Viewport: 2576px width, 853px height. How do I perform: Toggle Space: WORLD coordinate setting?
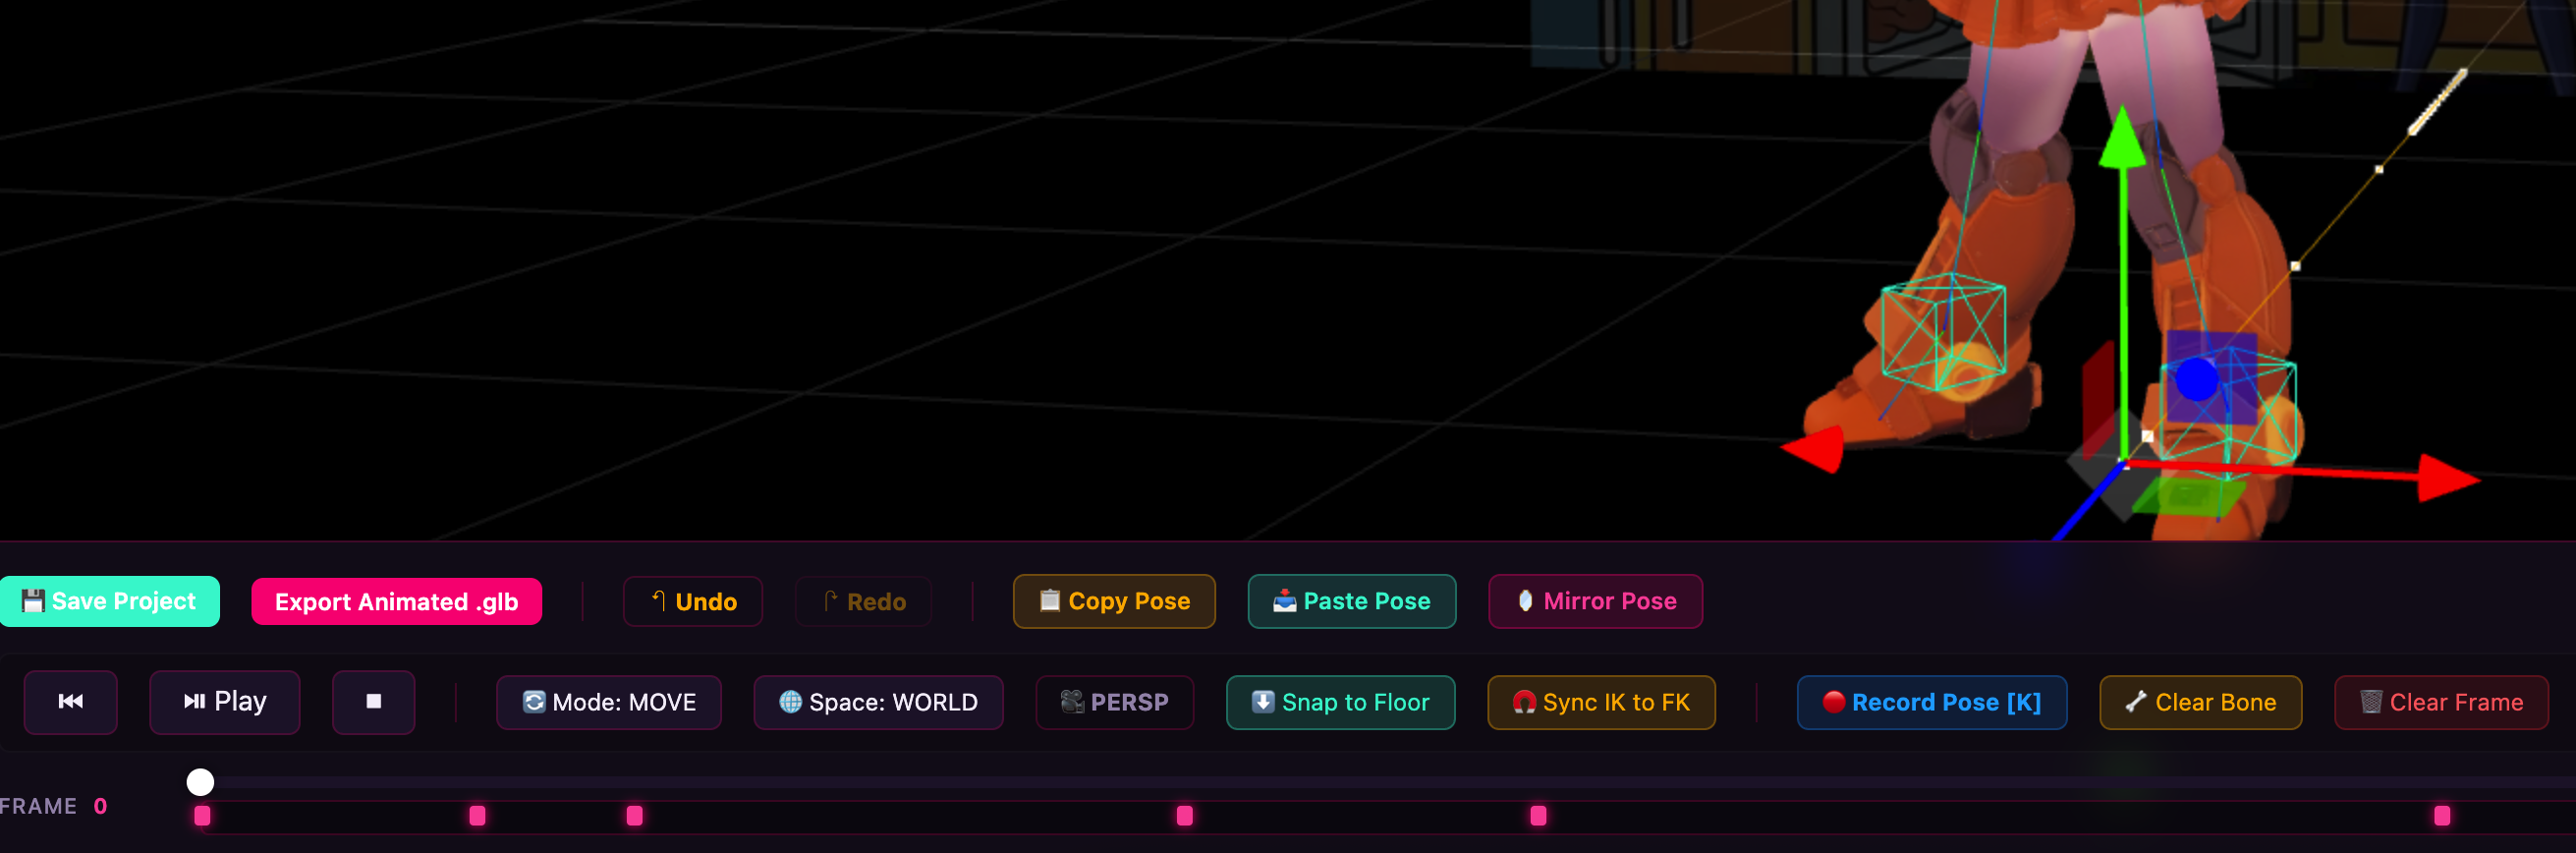[878, 702]
